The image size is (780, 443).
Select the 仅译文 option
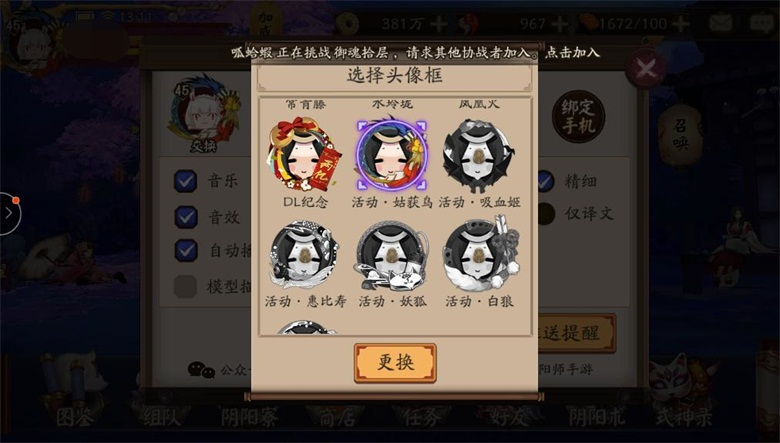(x=546, y=214)
